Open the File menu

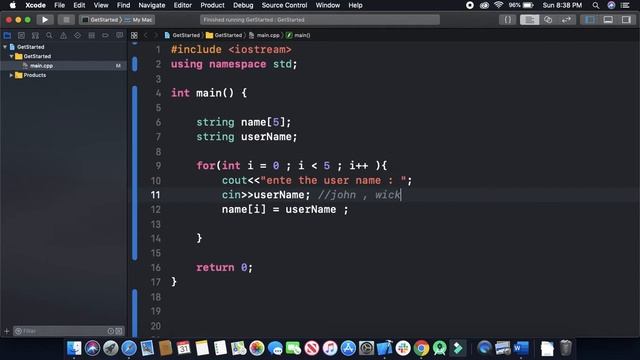(60, 5)
